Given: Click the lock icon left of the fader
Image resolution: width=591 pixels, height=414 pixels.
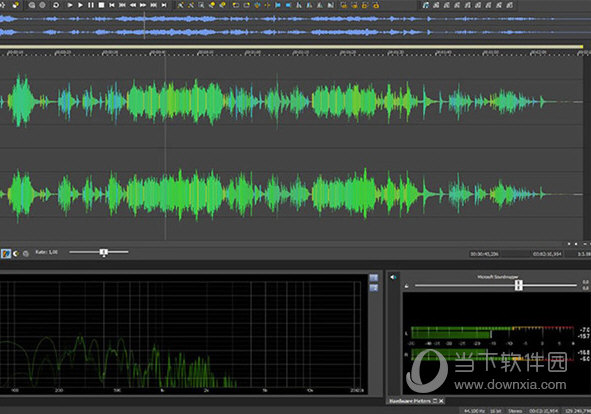Looking at the screenshot, I should coord(407,286).
